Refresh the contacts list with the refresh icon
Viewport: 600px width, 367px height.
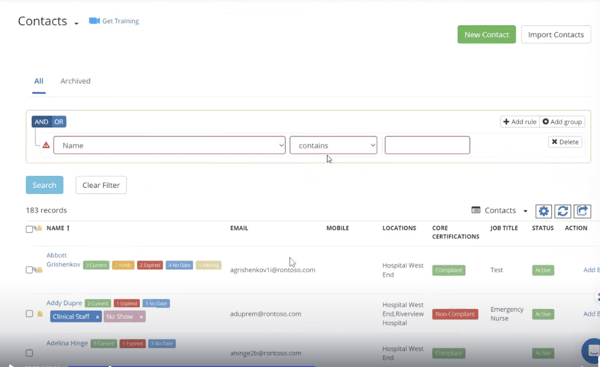562,211
